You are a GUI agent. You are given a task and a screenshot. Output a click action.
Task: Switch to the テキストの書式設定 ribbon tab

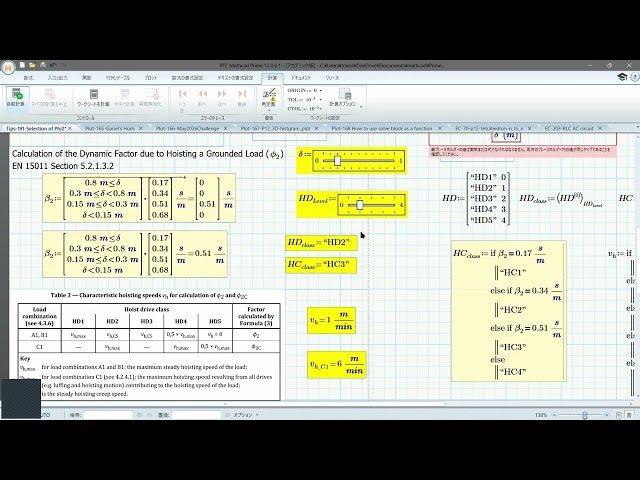coord(235,78)
